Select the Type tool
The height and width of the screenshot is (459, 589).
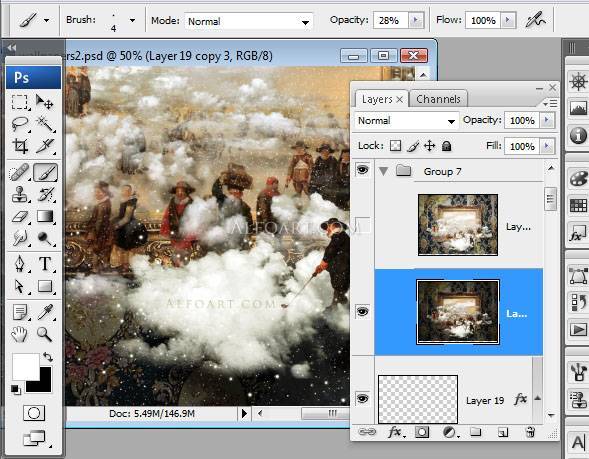pos(45,264)
